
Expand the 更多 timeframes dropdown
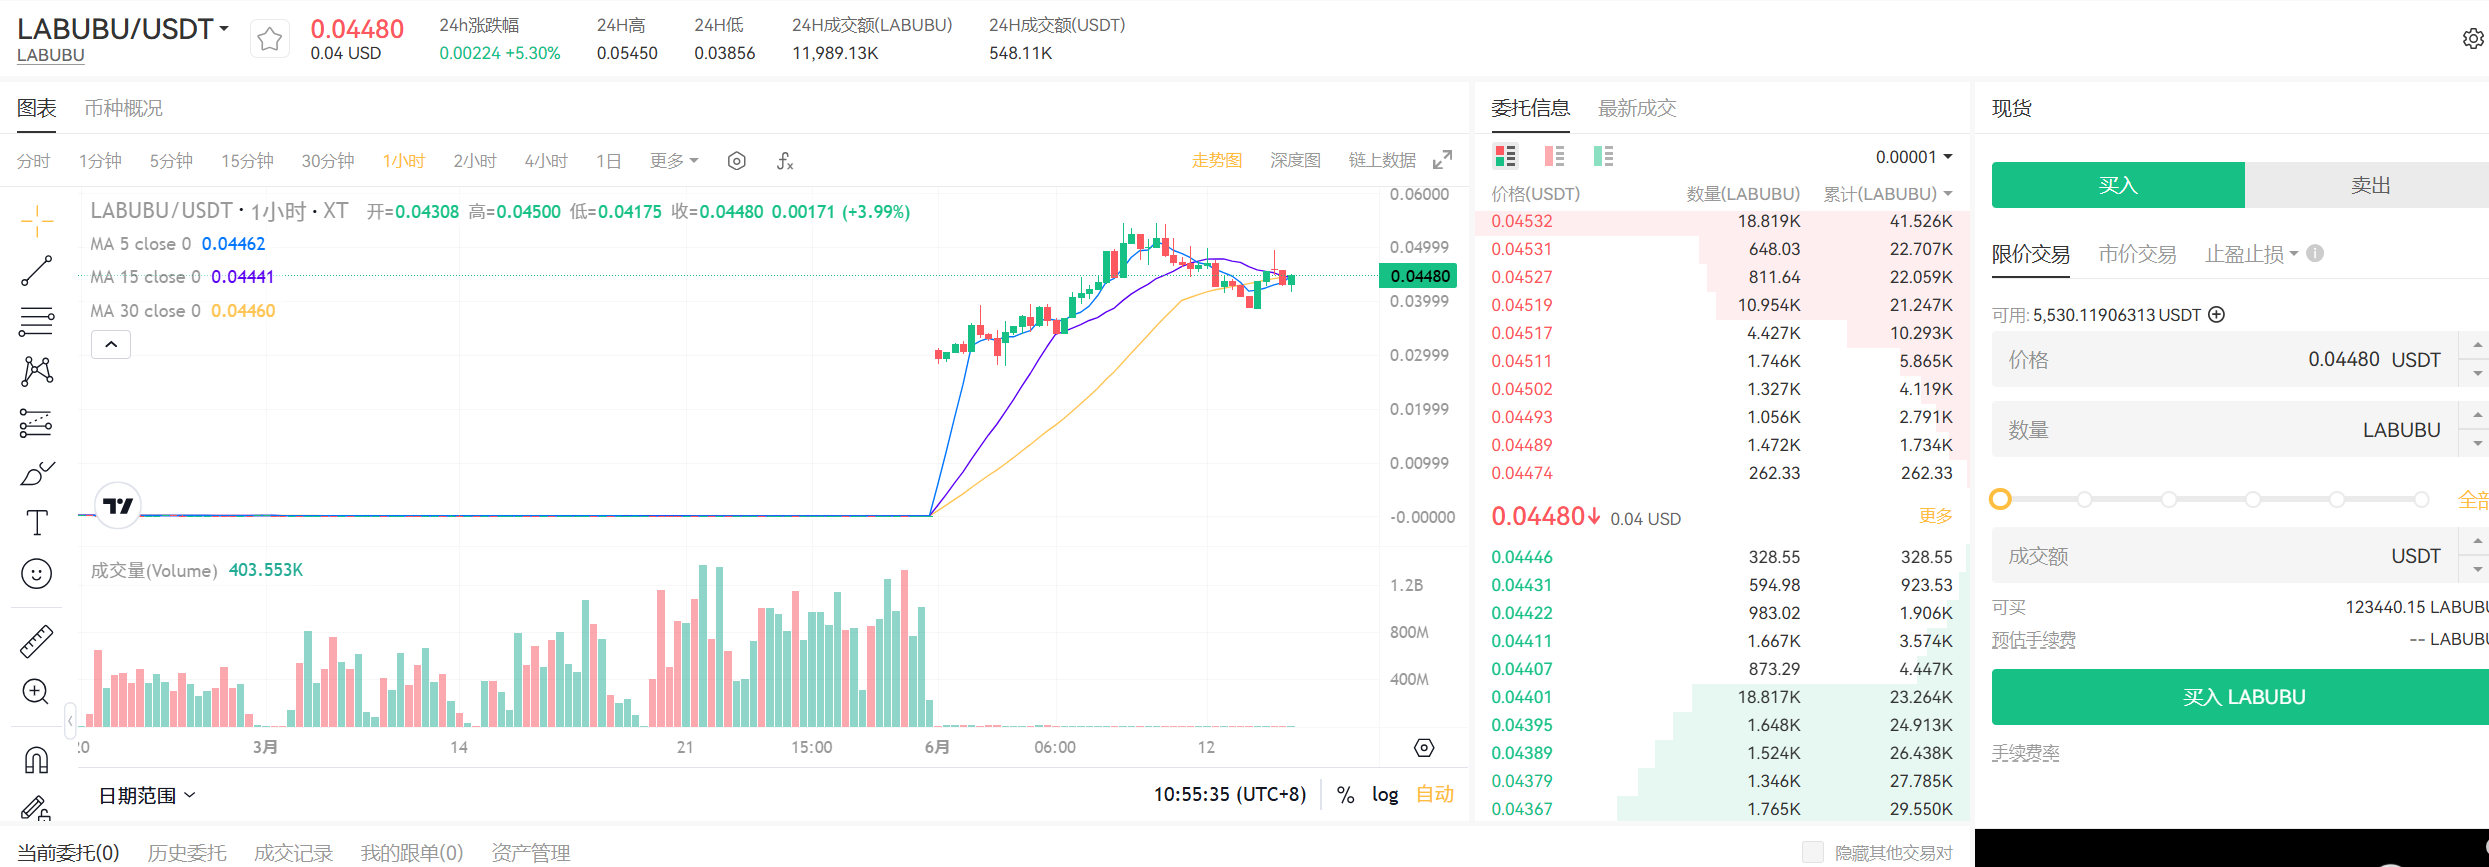coord(673,161)
